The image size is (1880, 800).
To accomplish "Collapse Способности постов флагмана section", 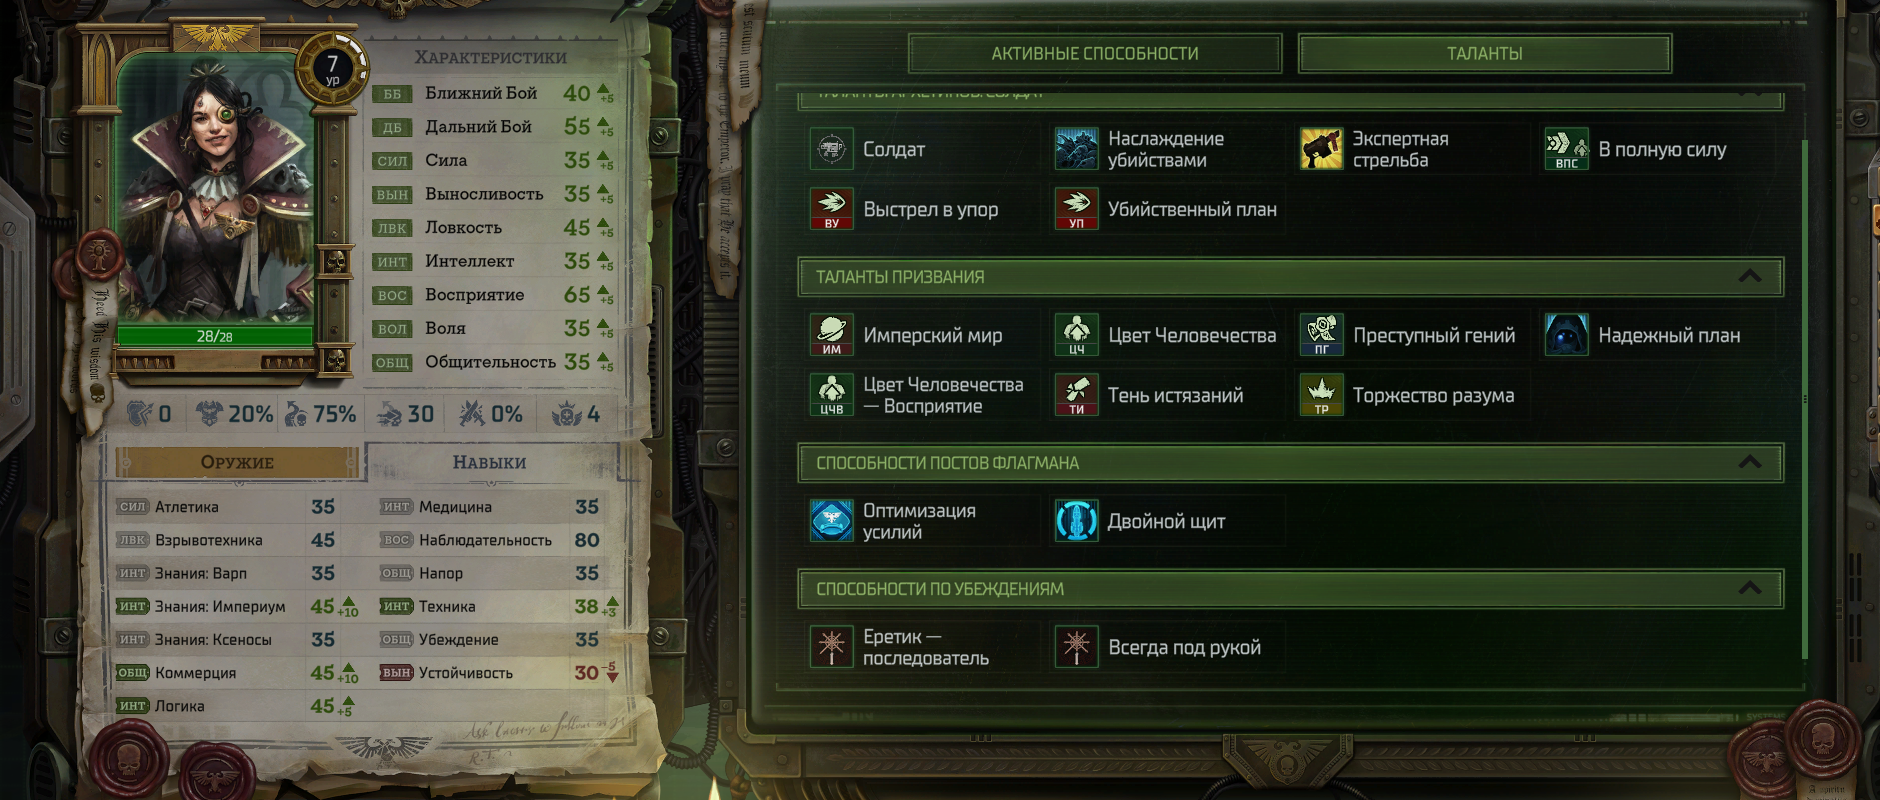I will [x=1749, y=462].
